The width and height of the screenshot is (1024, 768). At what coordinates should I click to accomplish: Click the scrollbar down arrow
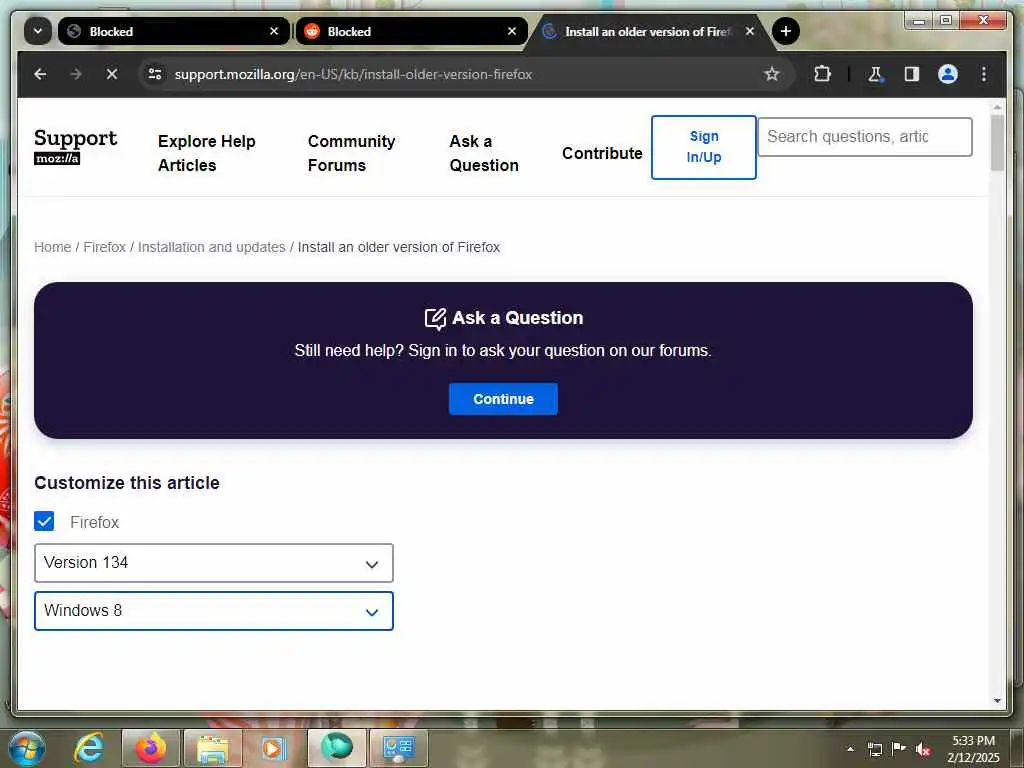click(x=997, y=700)
